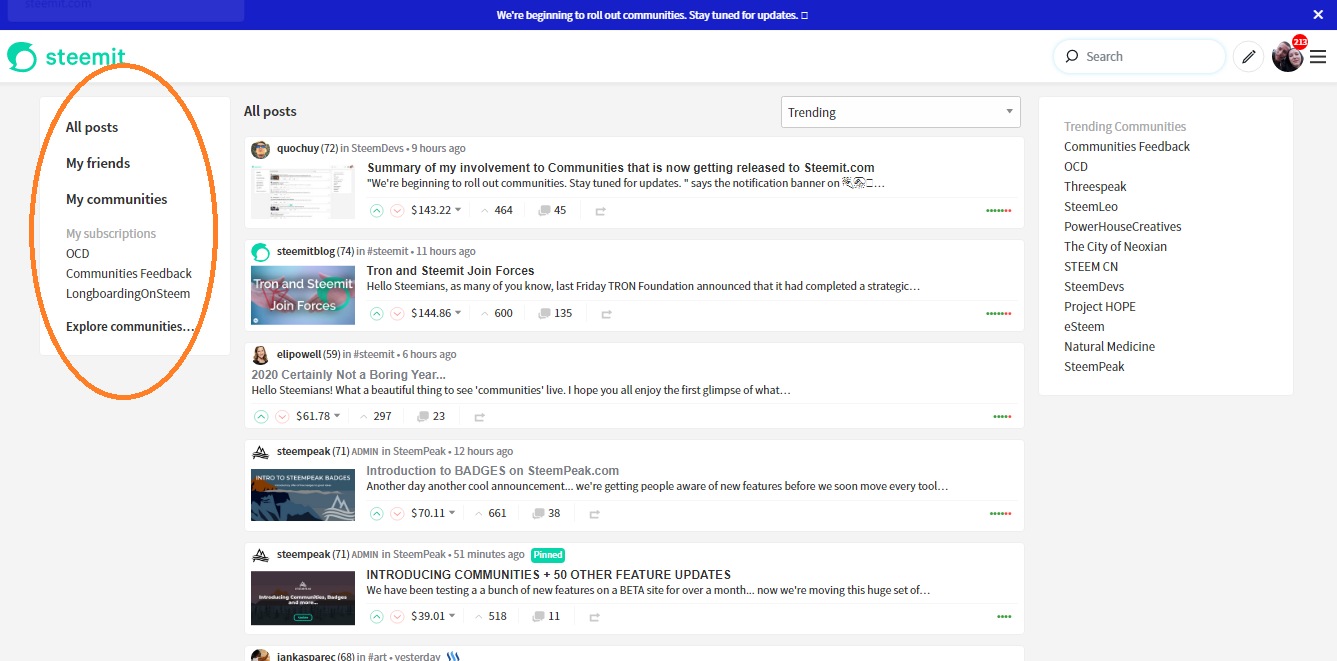Screen dimensions: 1337x661
Task: Downvote elipowell's 2020 post
Action: pyautogui.click(x=282, y=416)
